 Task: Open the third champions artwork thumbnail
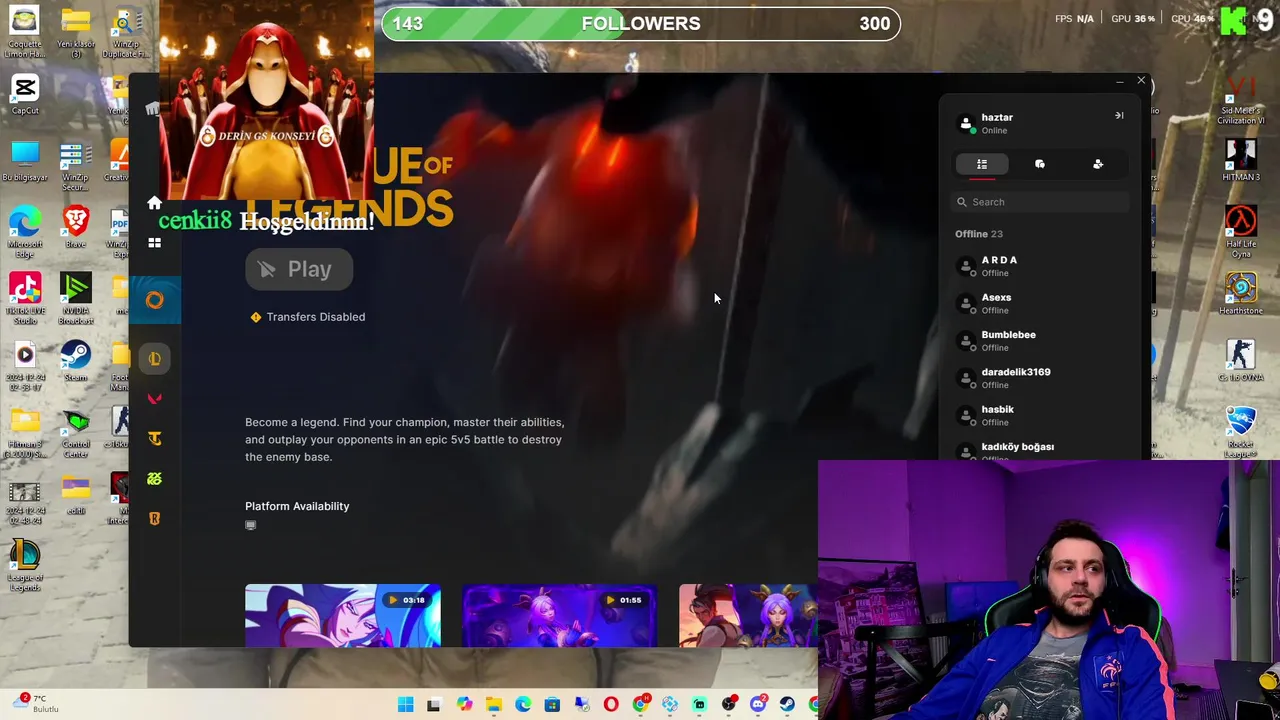tap(748, 615)
